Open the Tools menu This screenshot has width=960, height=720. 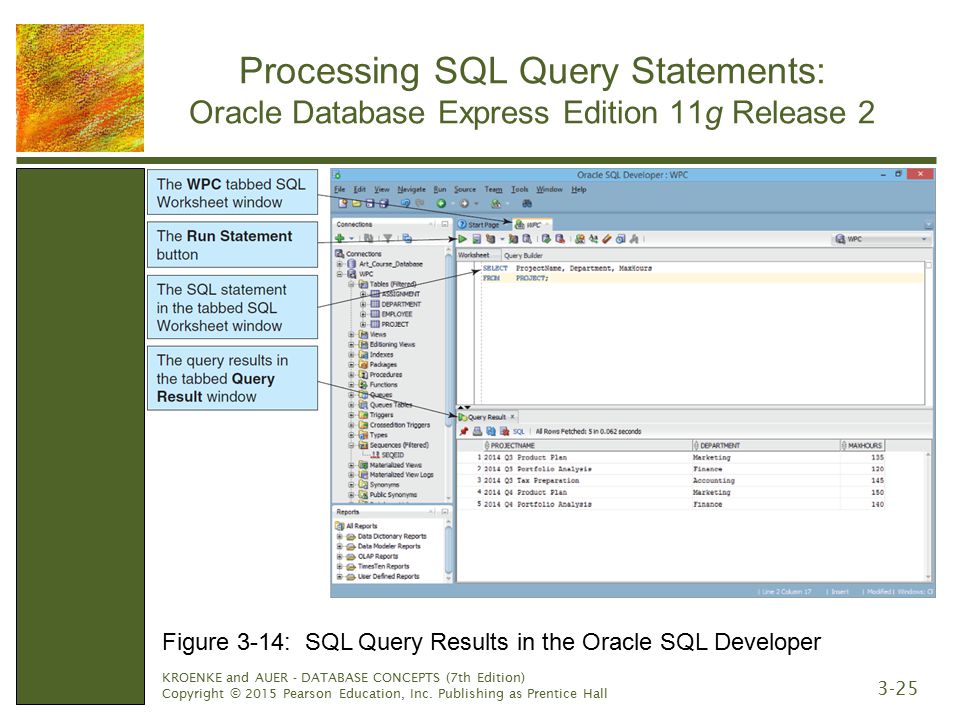point(520,190)
